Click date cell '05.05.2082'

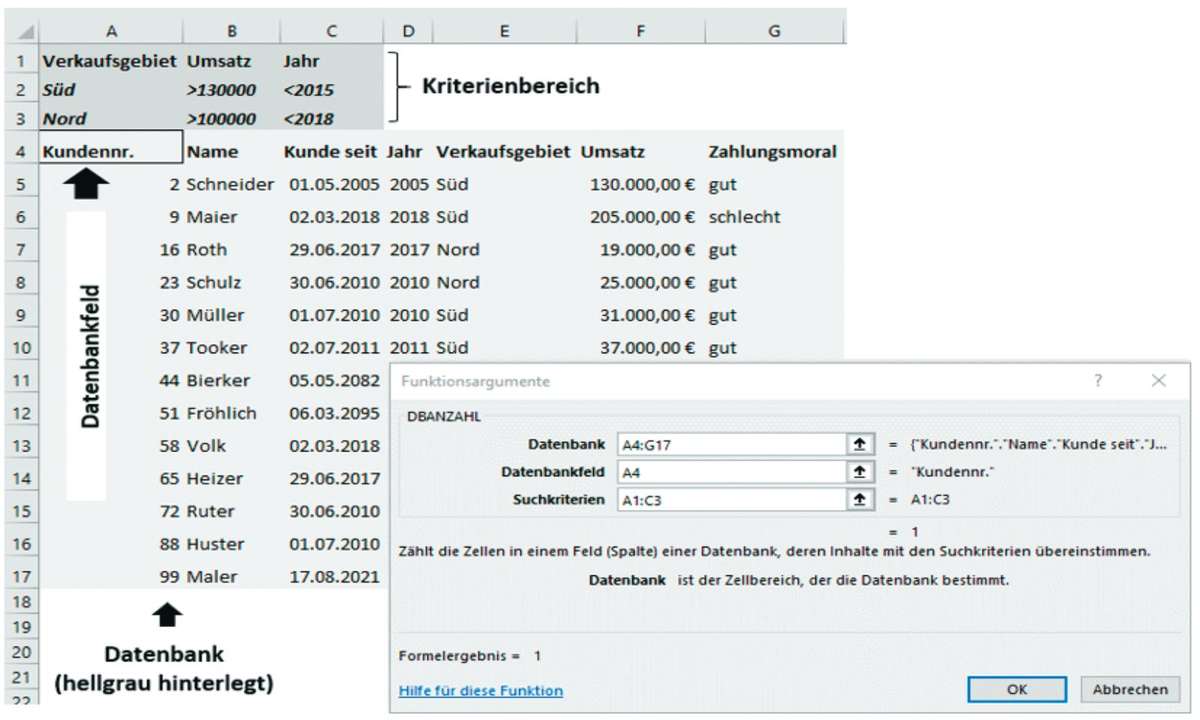pyautogui.click(x=332, y=381)
